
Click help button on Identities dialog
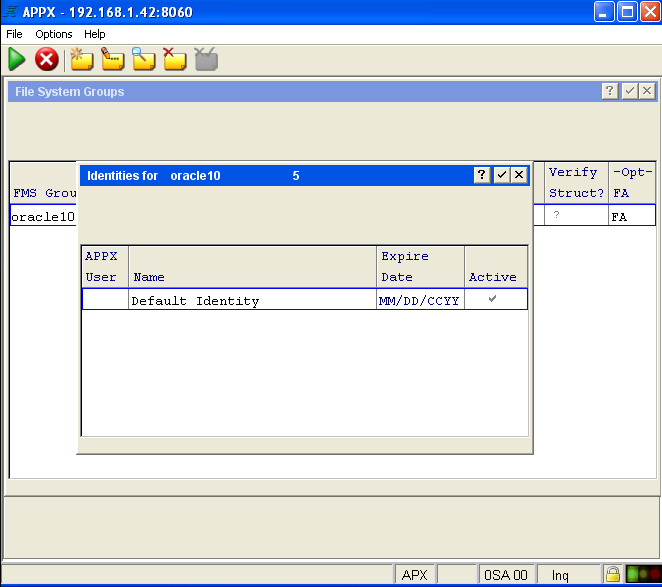coord(482,175)
